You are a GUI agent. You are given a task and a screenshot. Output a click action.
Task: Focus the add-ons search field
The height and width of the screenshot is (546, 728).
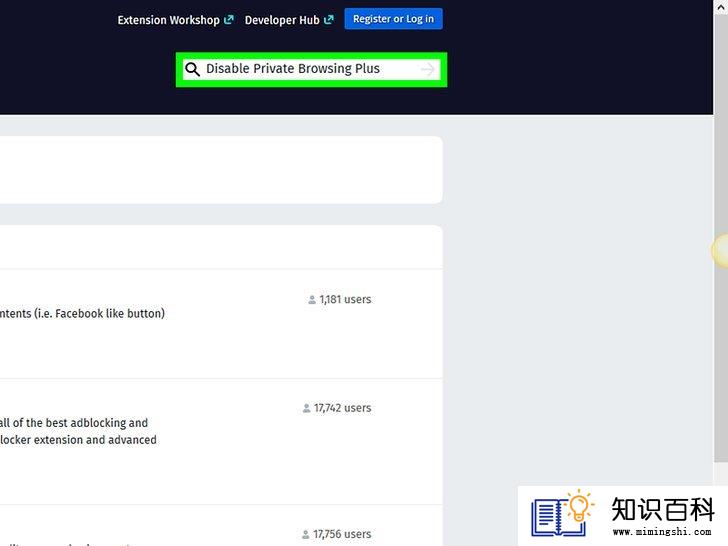click(x=311, y=69)
